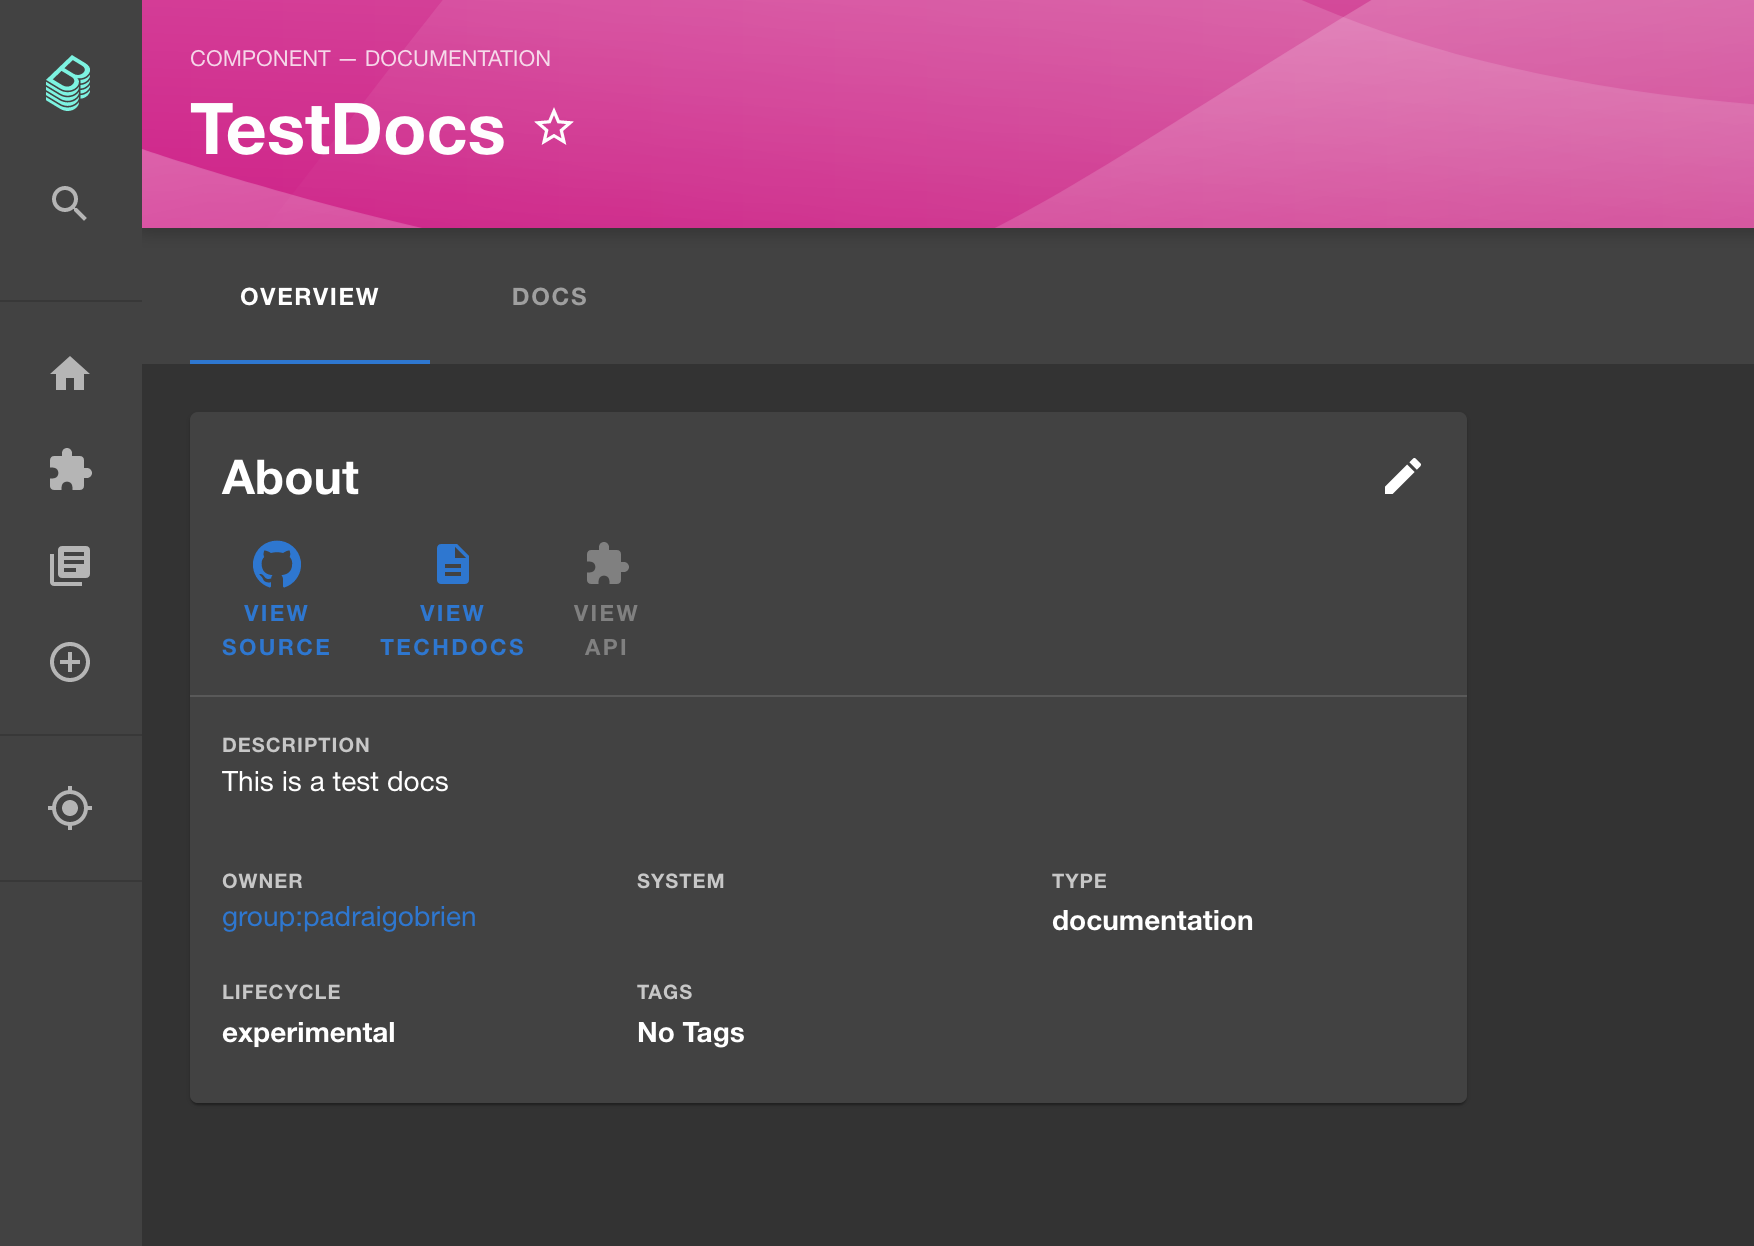Open the Tech Radar target icon
This screenshot has width=1754, height=1246.
coord(70,808)
